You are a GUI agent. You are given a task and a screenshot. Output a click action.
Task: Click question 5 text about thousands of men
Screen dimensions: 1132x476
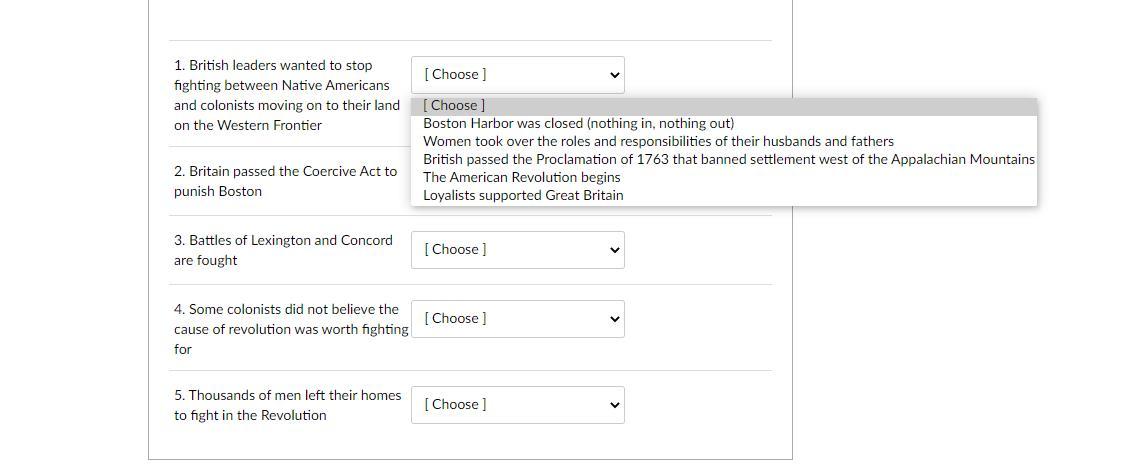point(287,405)
